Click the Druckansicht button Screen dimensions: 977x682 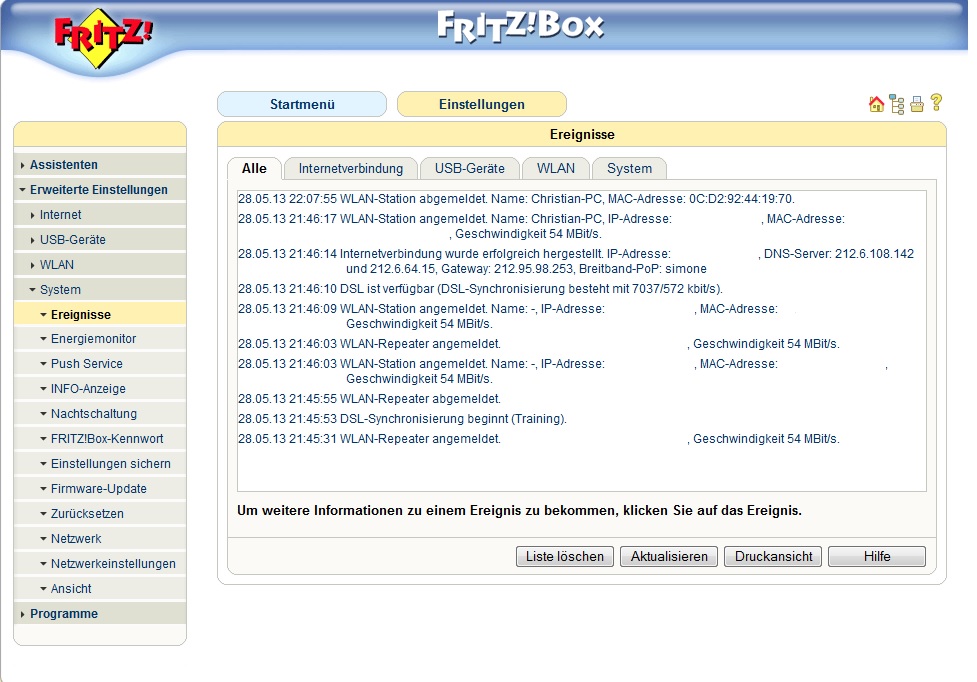click(773, 556)
